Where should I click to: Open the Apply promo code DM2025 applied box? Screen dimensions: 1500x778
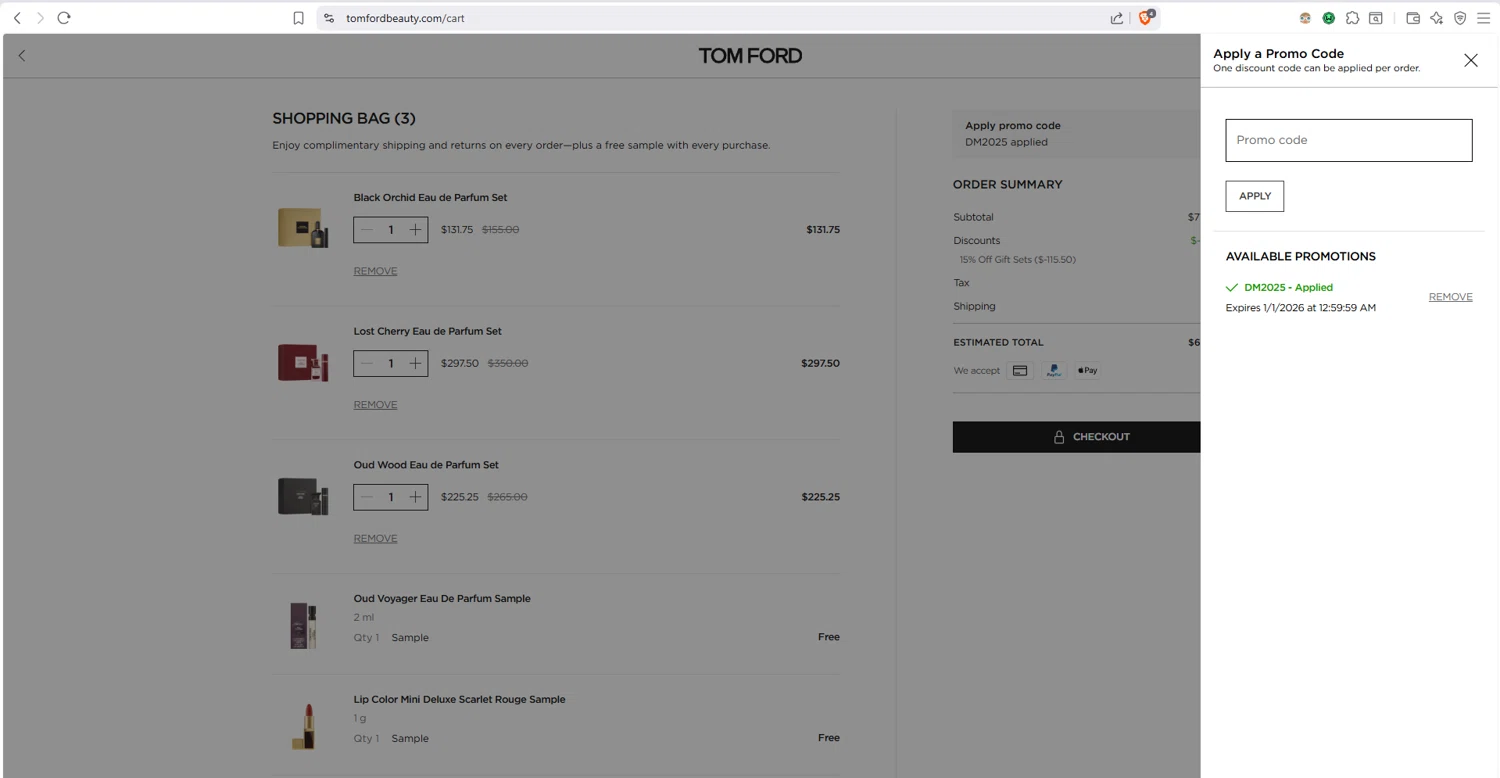point(1076,133)
